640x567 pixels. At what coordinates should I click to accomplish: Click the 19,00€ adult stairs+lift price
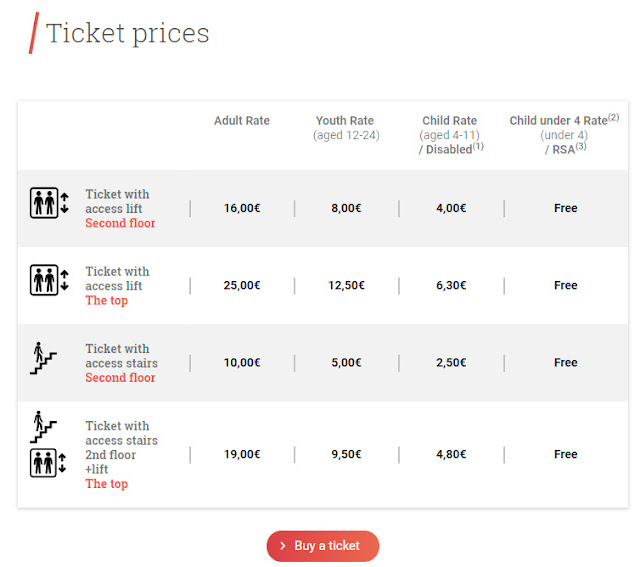[x=242, y=454]
